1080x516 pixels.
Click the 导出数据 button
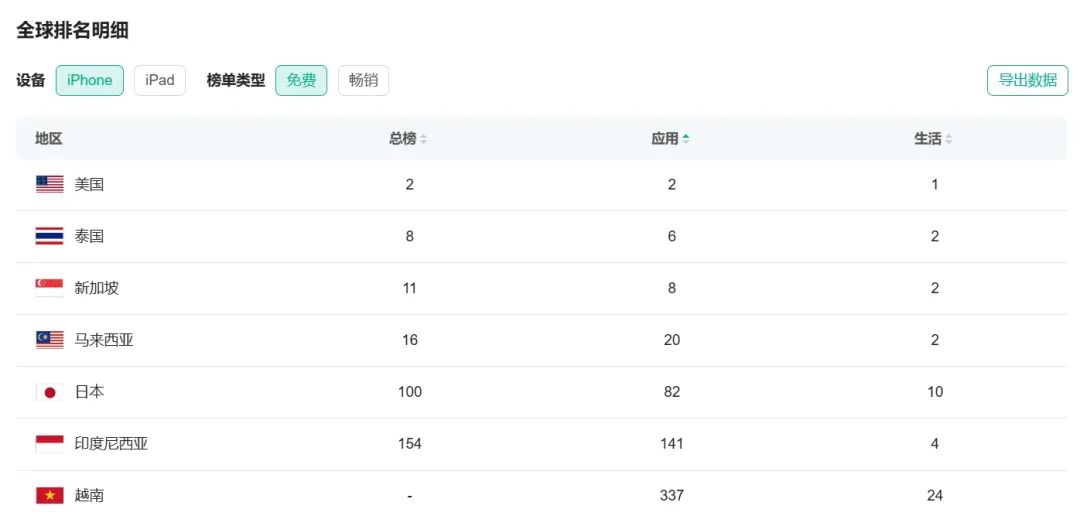coord(1028,81)
